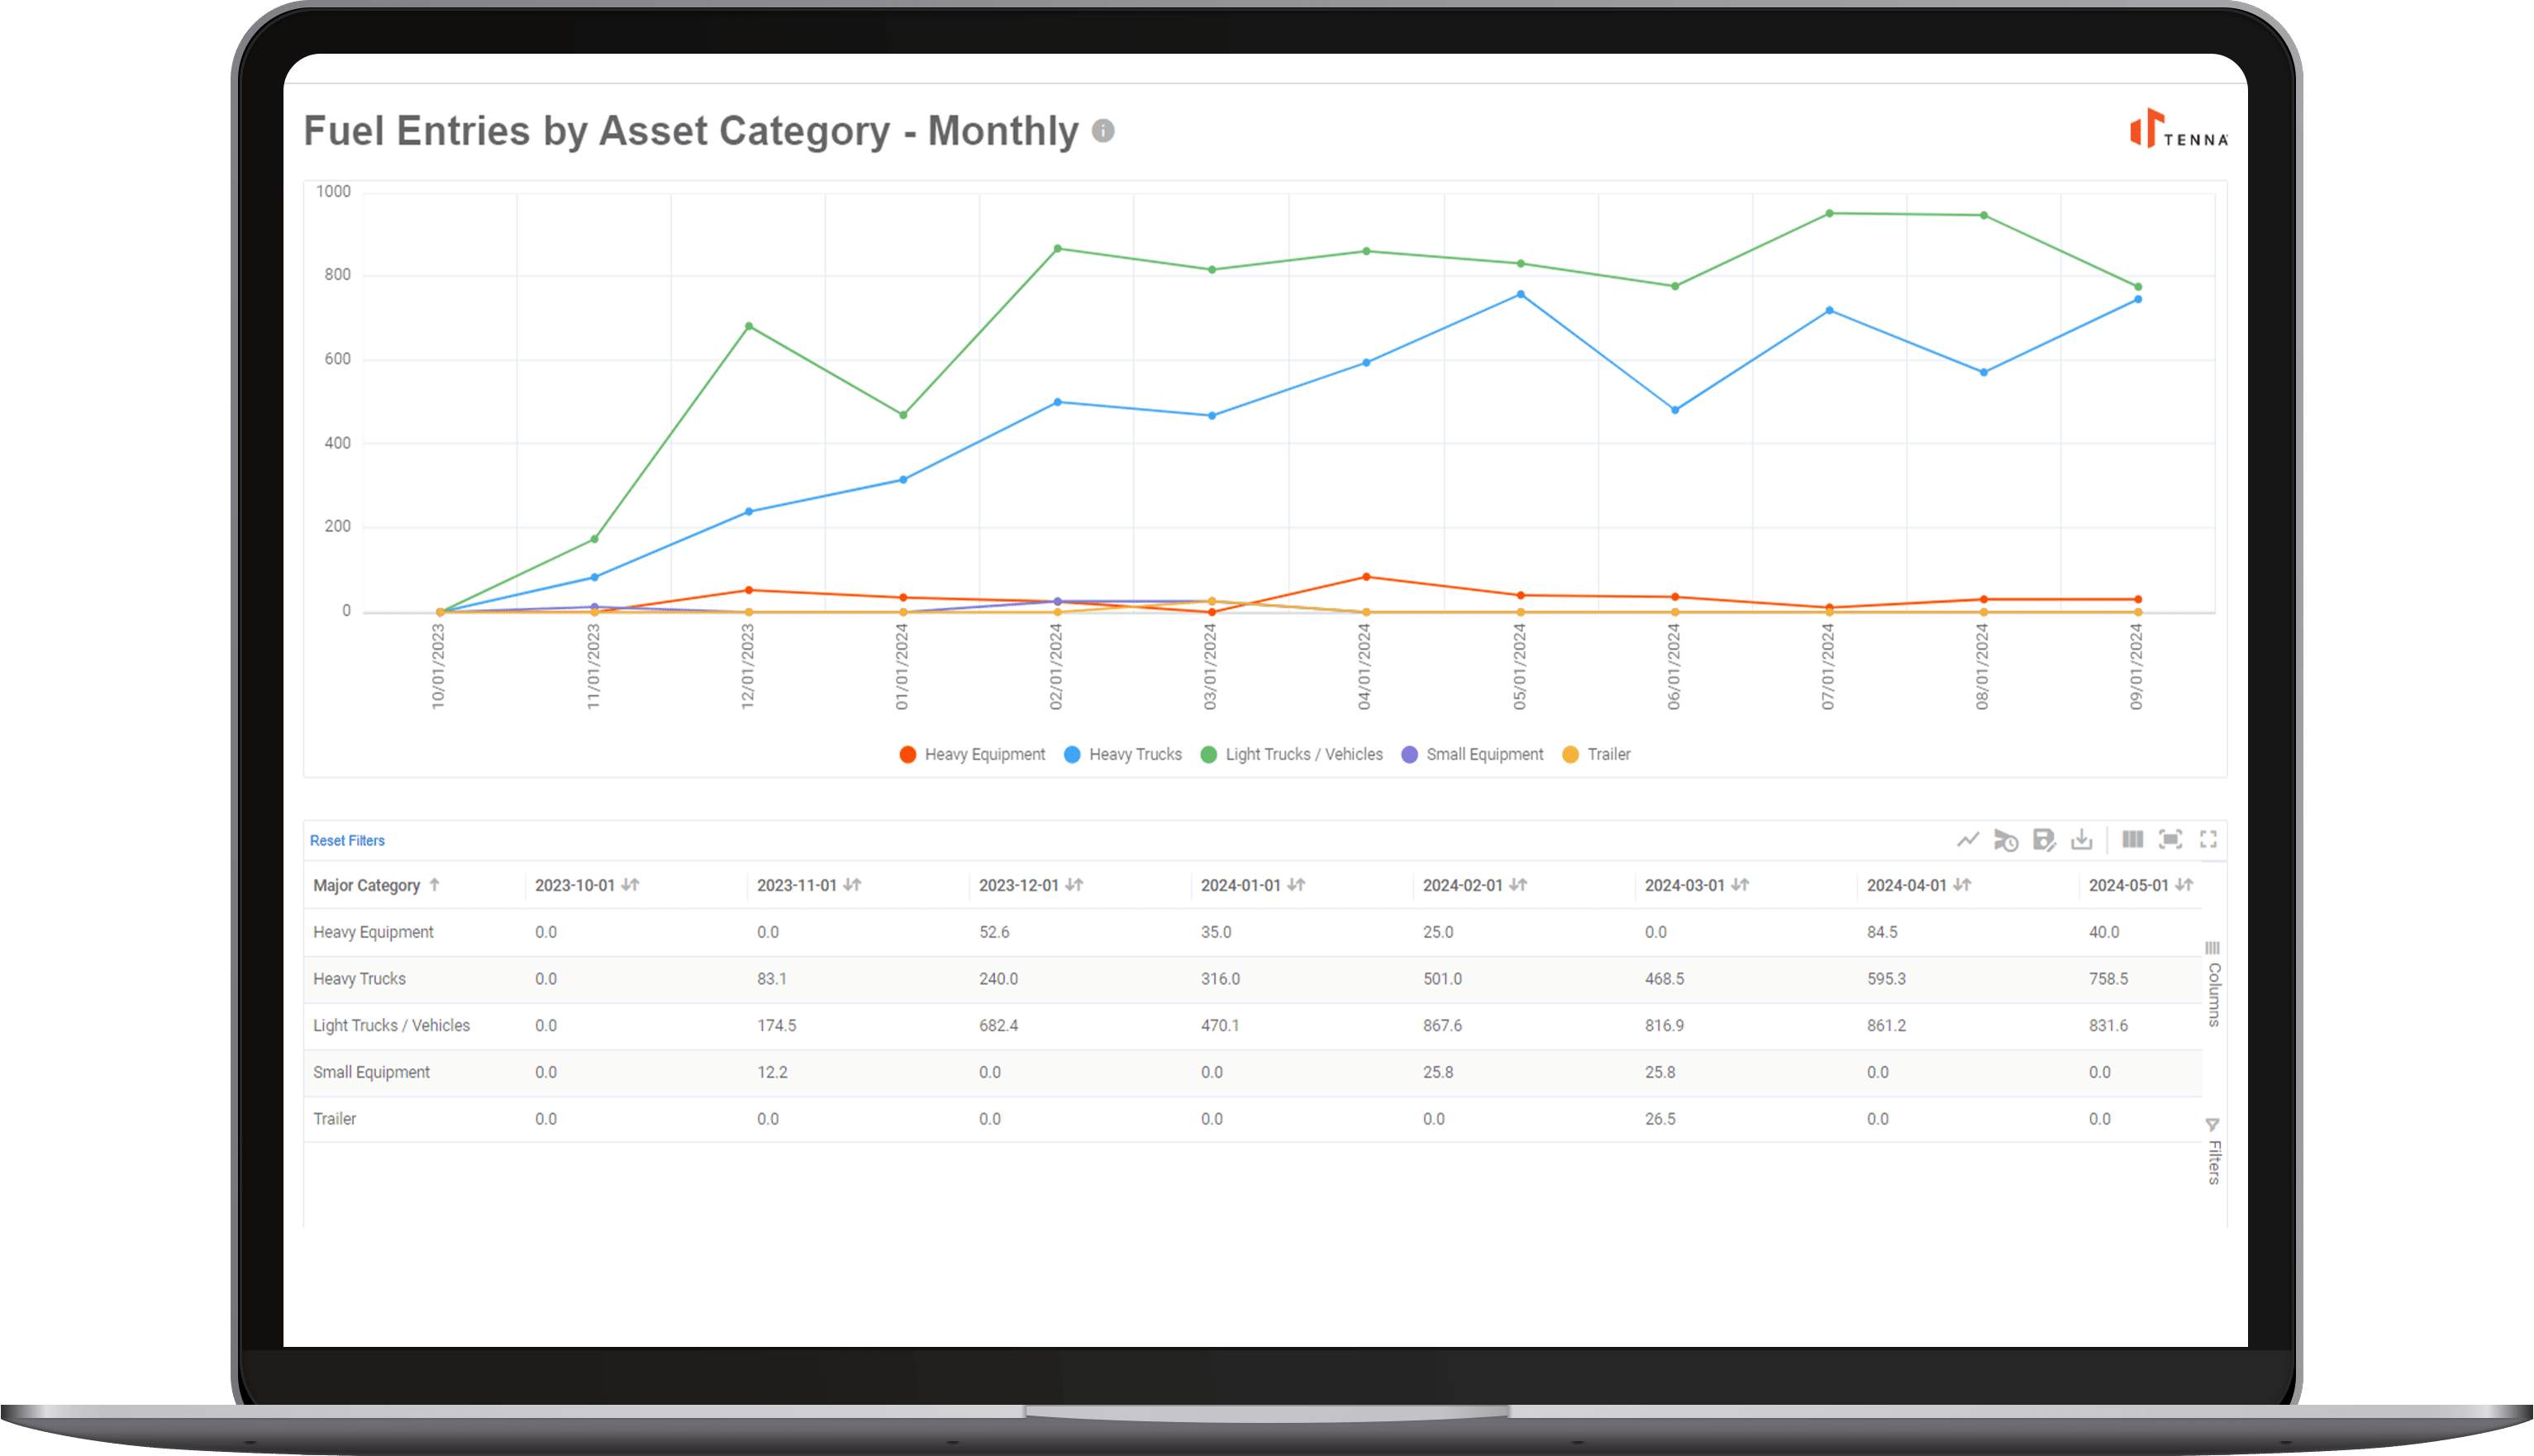Click the 84.5 Heavy Equipment cell
Viewport: 2534px width, 1456px height.
[1882, 932]
